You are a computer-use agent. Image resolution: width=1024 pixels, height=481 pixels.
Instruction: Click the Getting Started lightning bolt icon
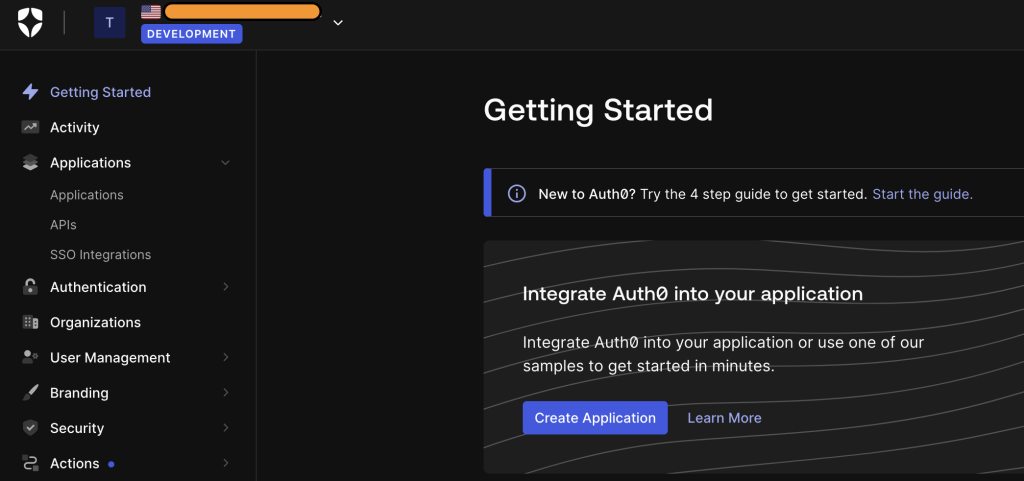(x=30, y=92)
